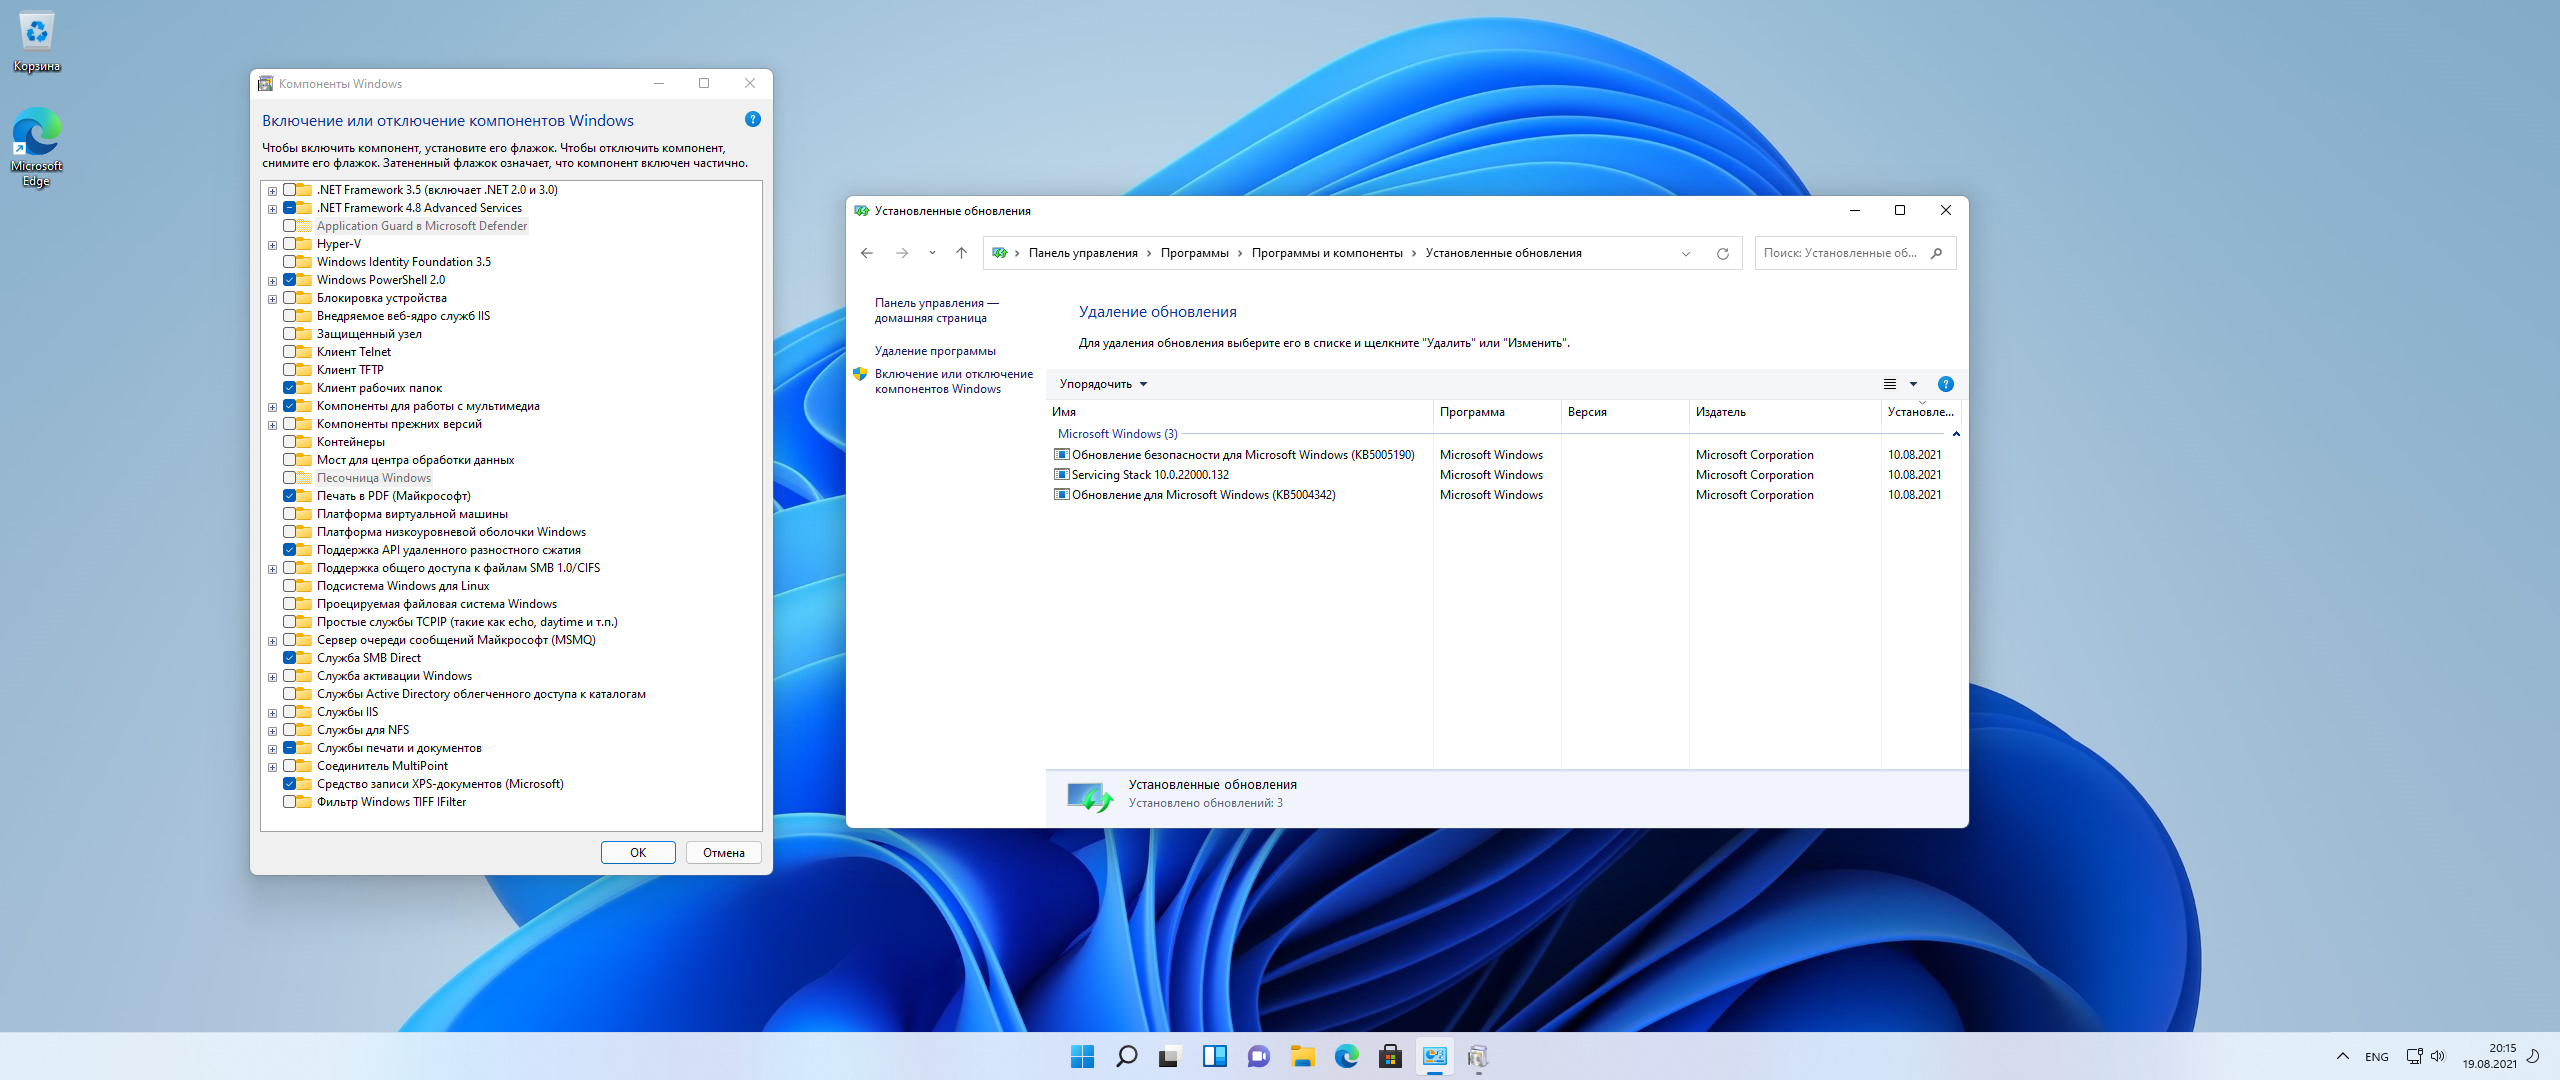Change view layout icon in updates list
The width and height of the screenshot is (2560, 1080).
coord(1890,384)
